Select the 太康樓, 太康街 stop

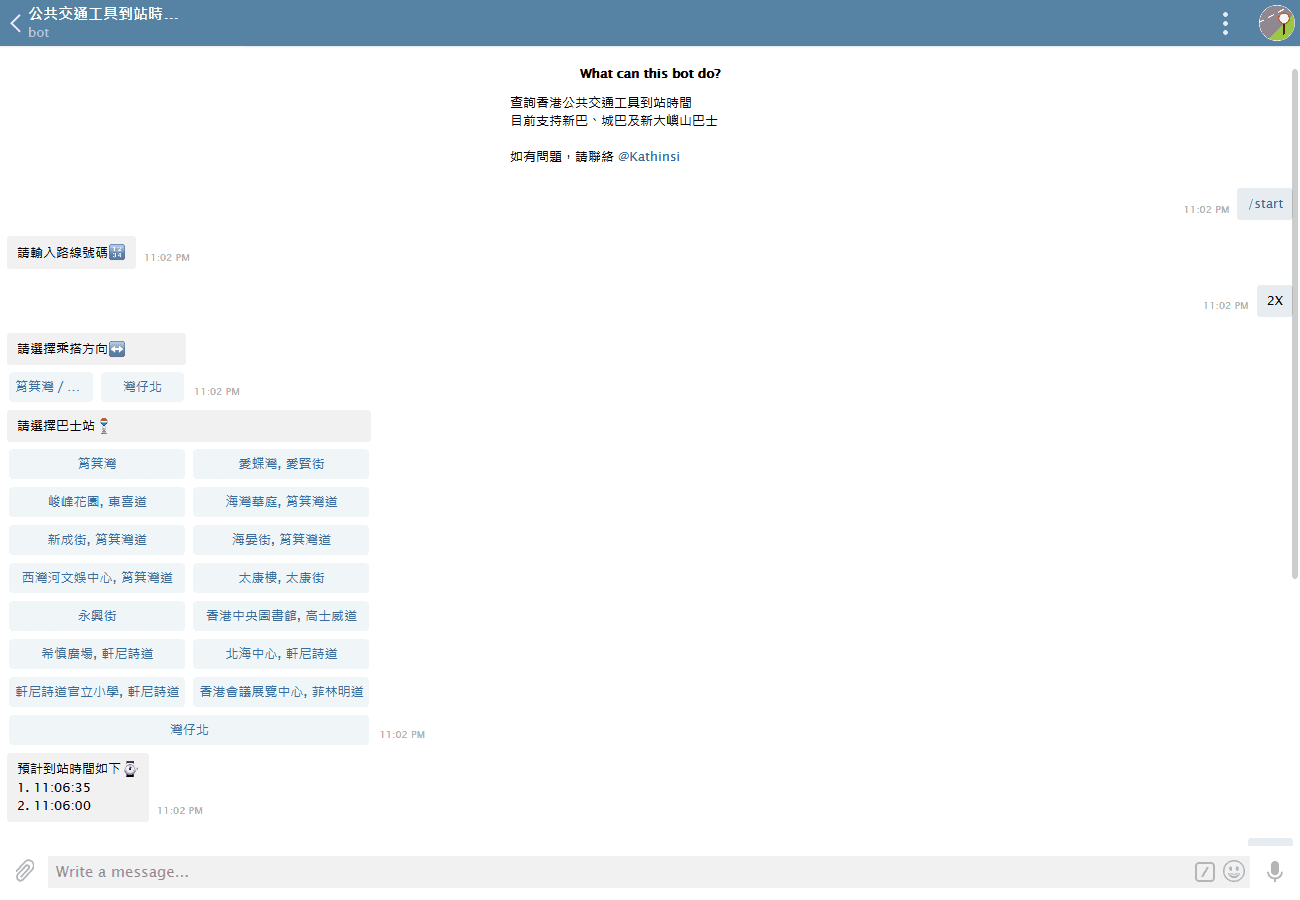point(281,577)
